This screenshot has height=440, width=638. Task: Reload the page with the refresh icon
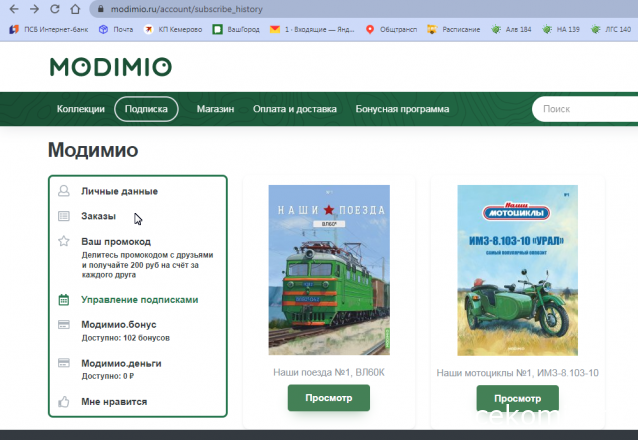click(x=55, y=9)
